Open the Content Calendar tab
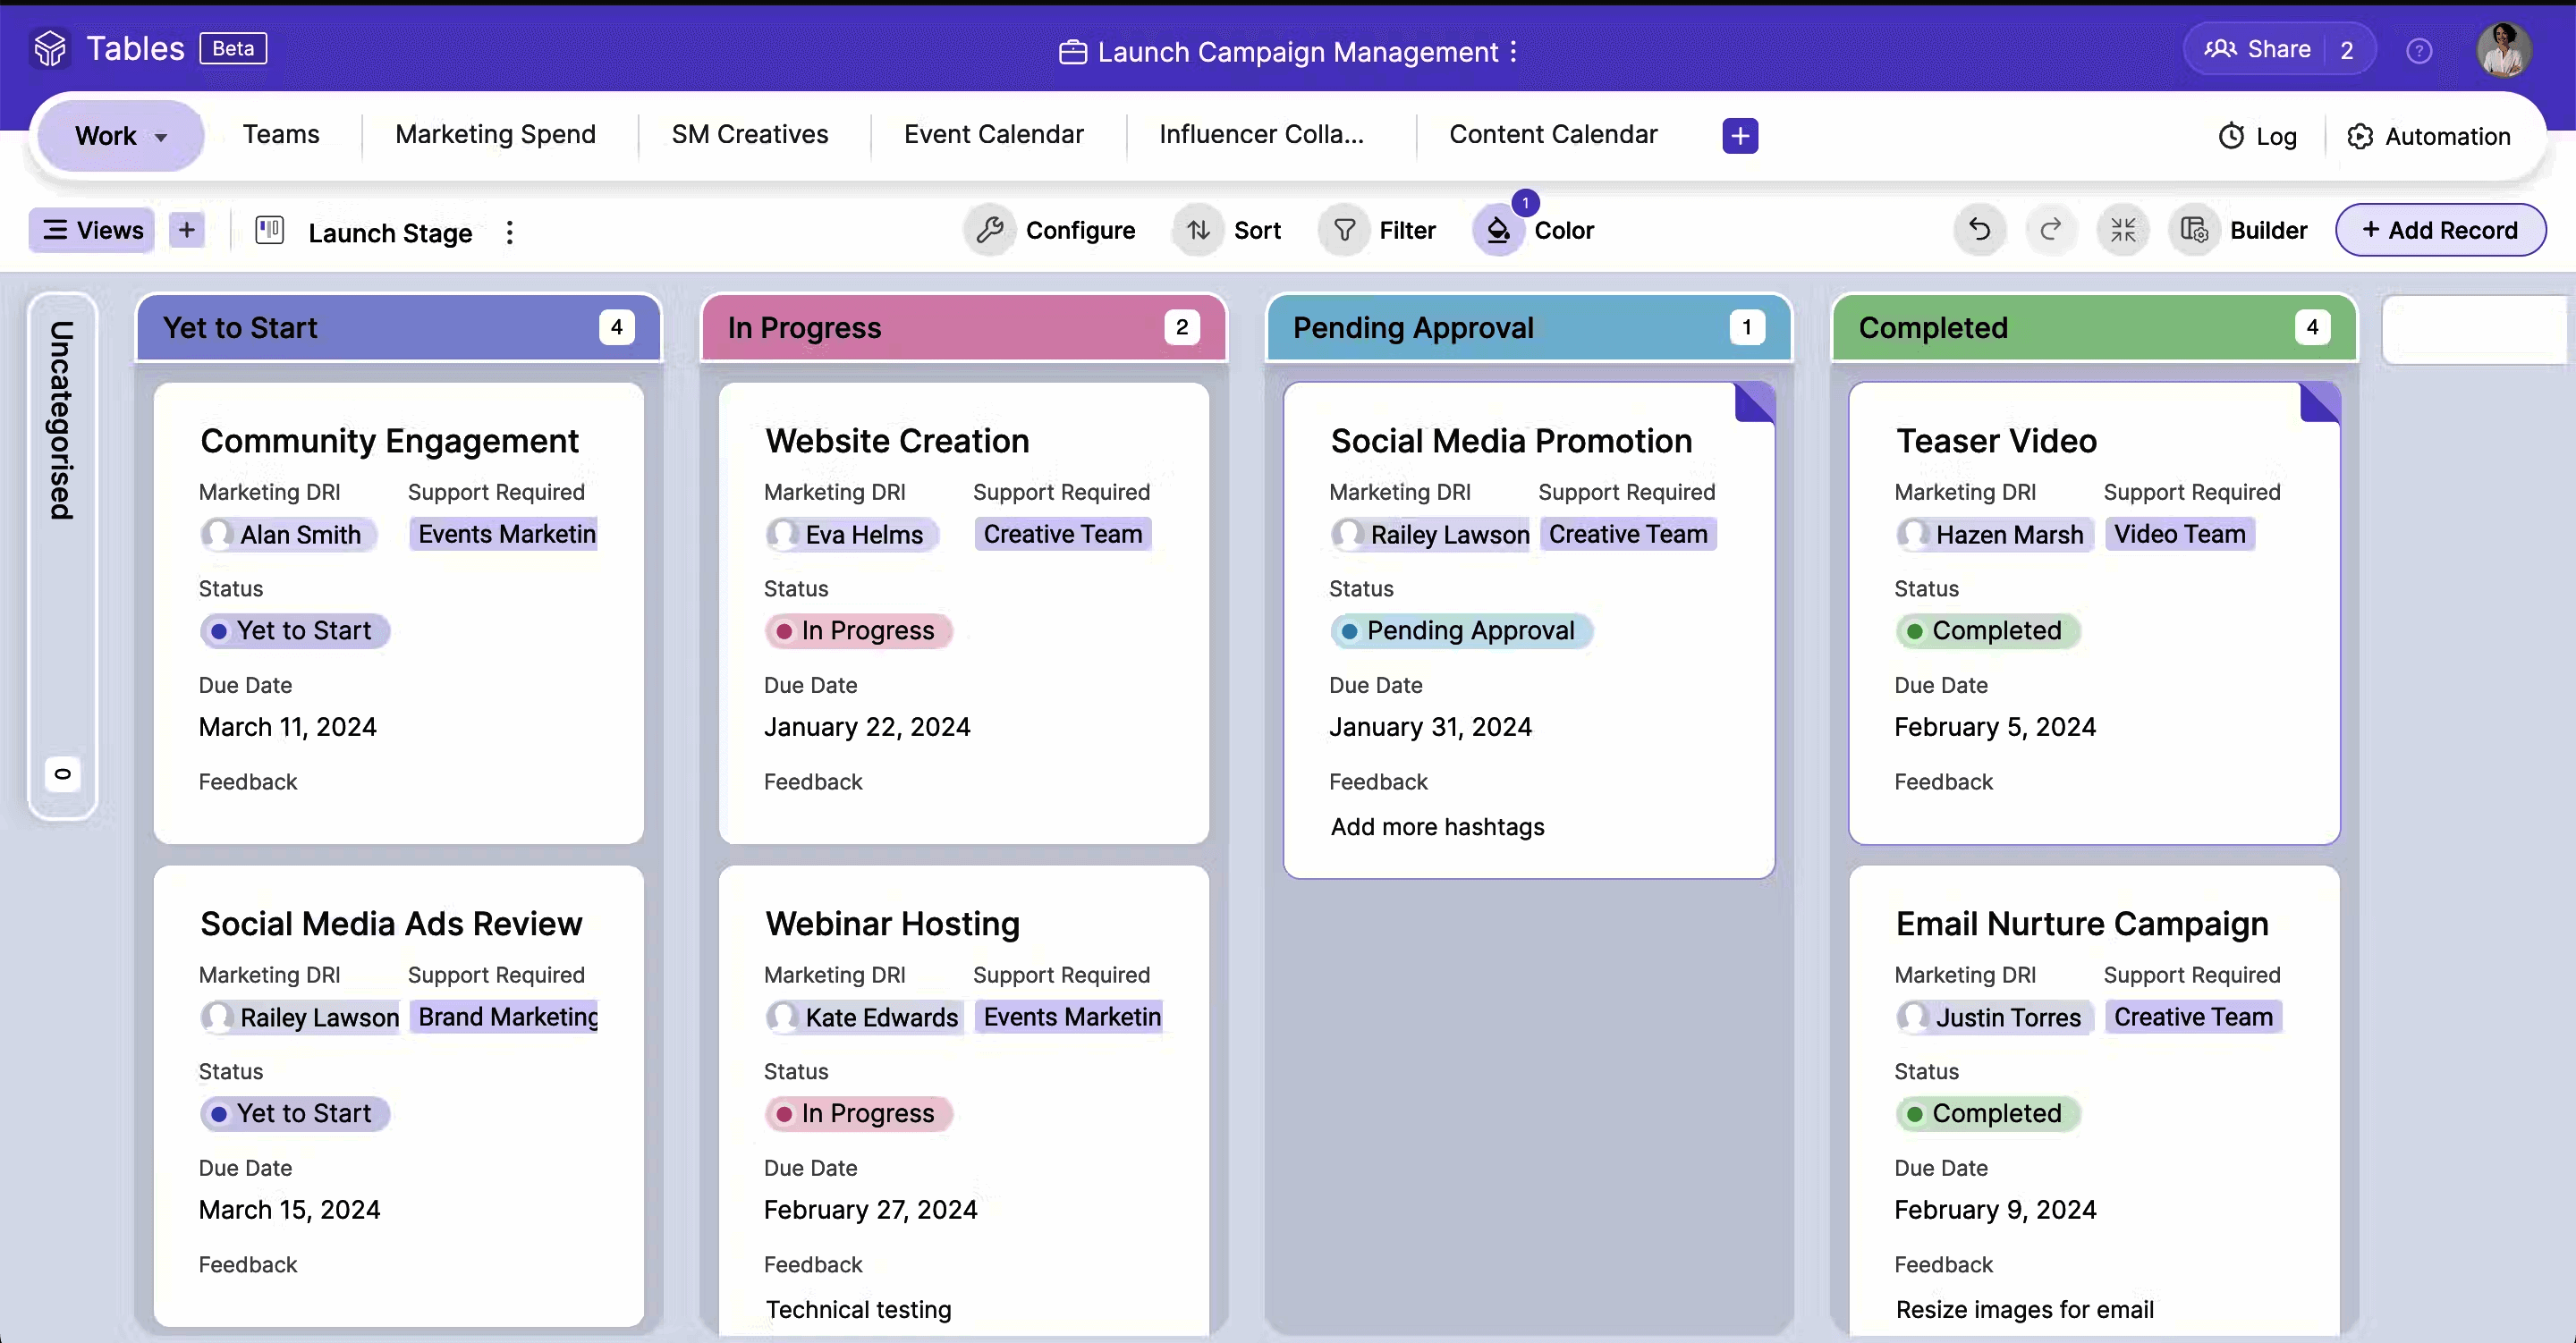The image size is (2576, 1343). pos(1553,133)
